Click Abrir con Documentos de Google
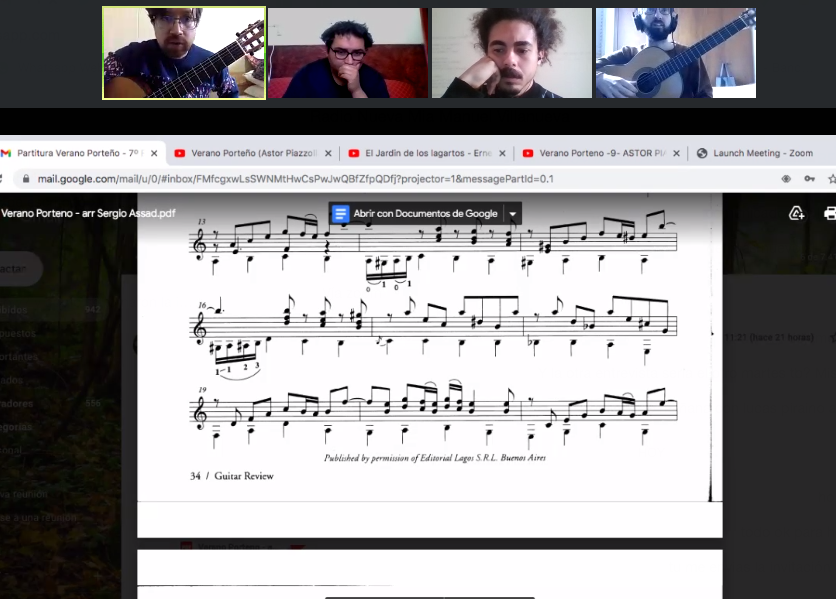Image resolution: width=836 pixels, height=599 pixels. pos(425,214)
